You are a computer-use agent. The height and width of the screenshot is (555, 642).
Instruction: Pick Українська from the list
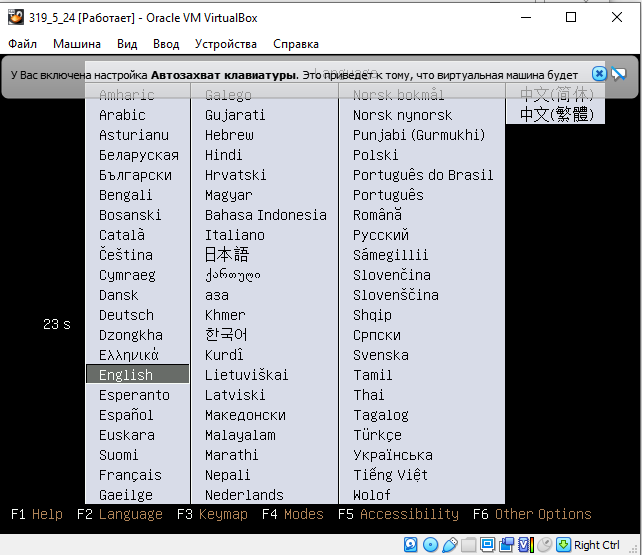pos(393,455)
